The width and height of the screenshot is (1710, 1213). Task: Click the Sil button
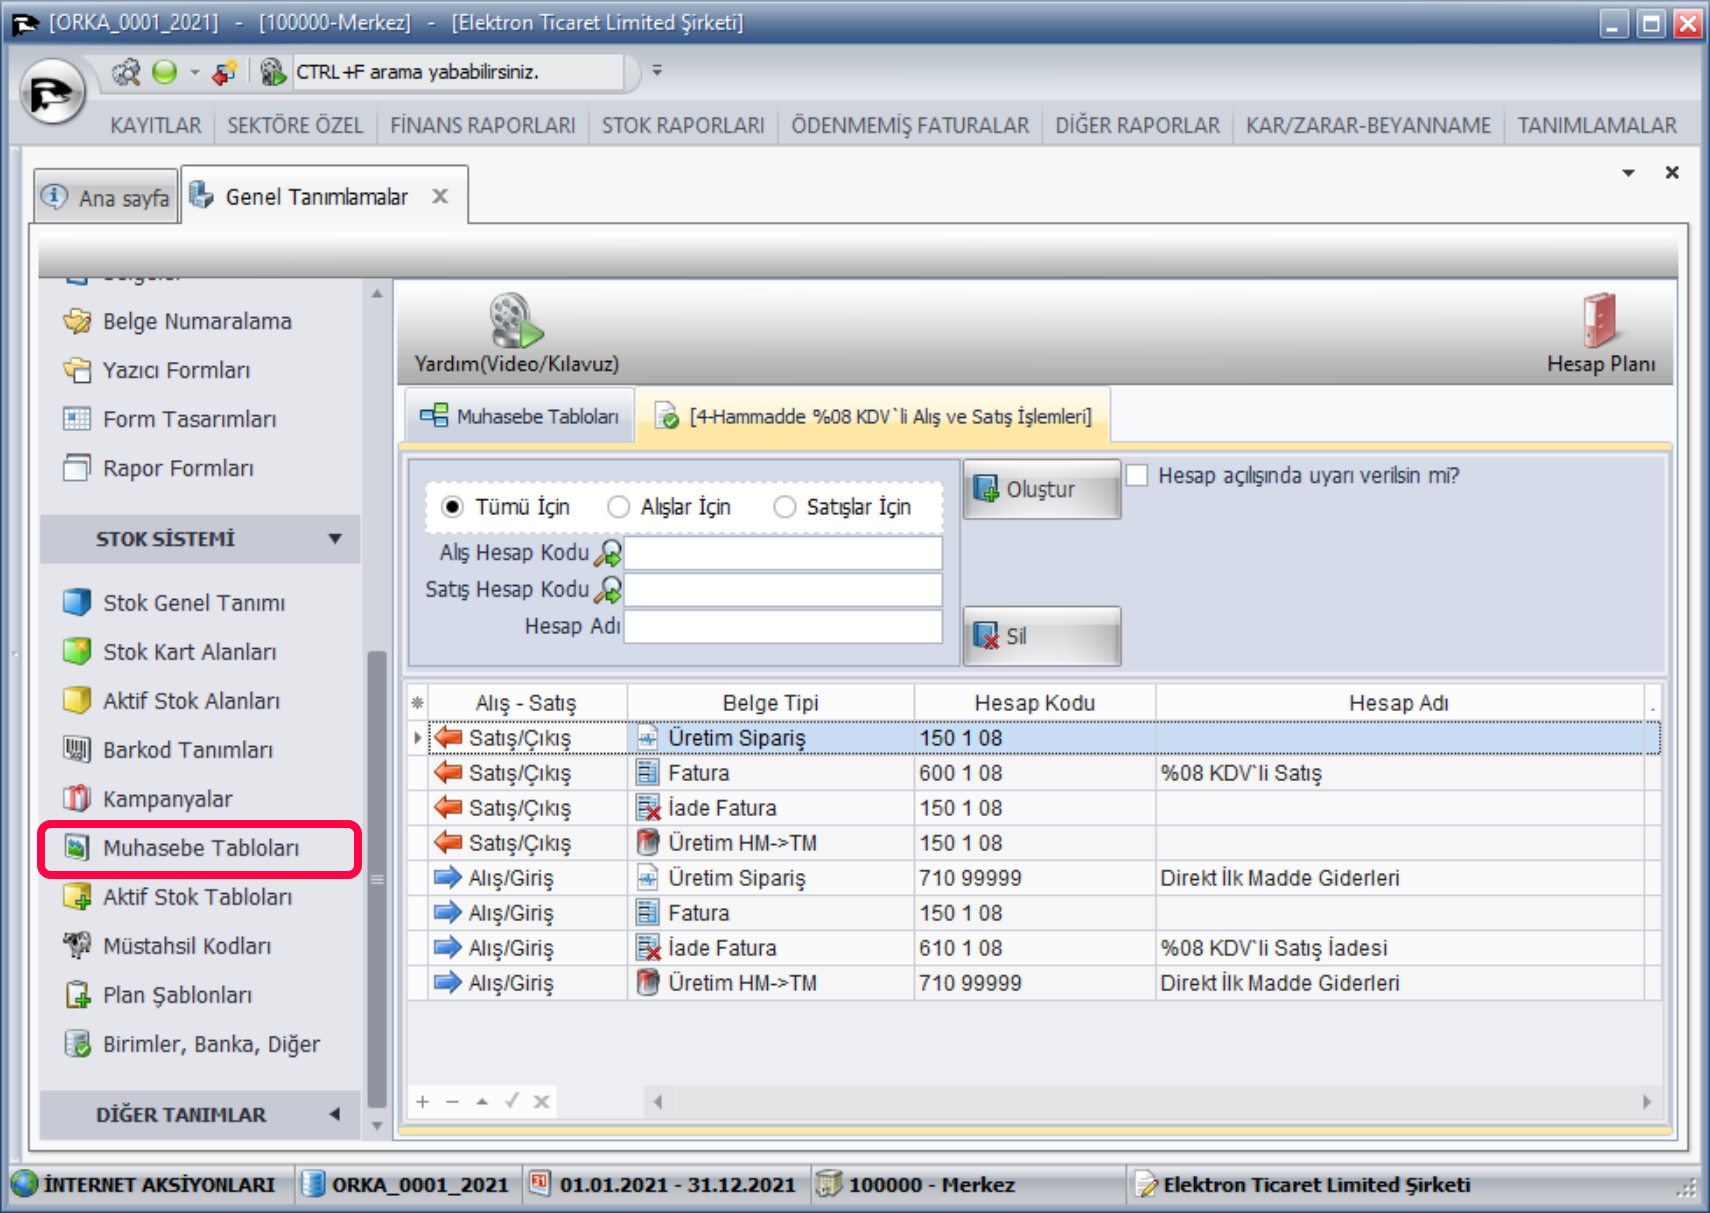tap(1042, 636)
